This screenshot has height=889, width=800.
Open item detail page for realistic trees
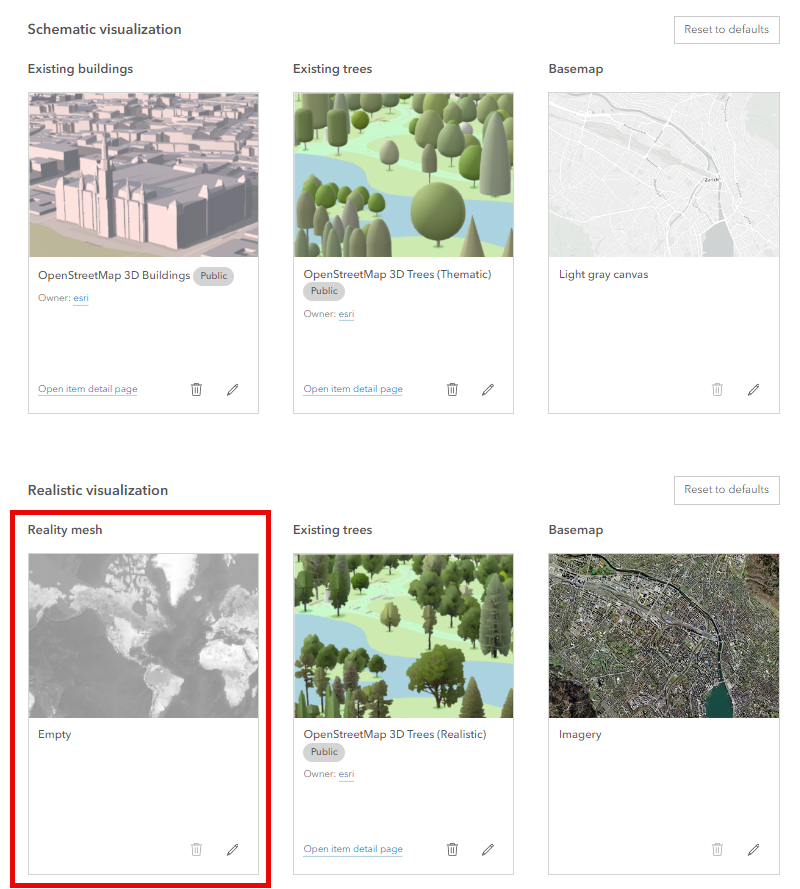(353, 848)
